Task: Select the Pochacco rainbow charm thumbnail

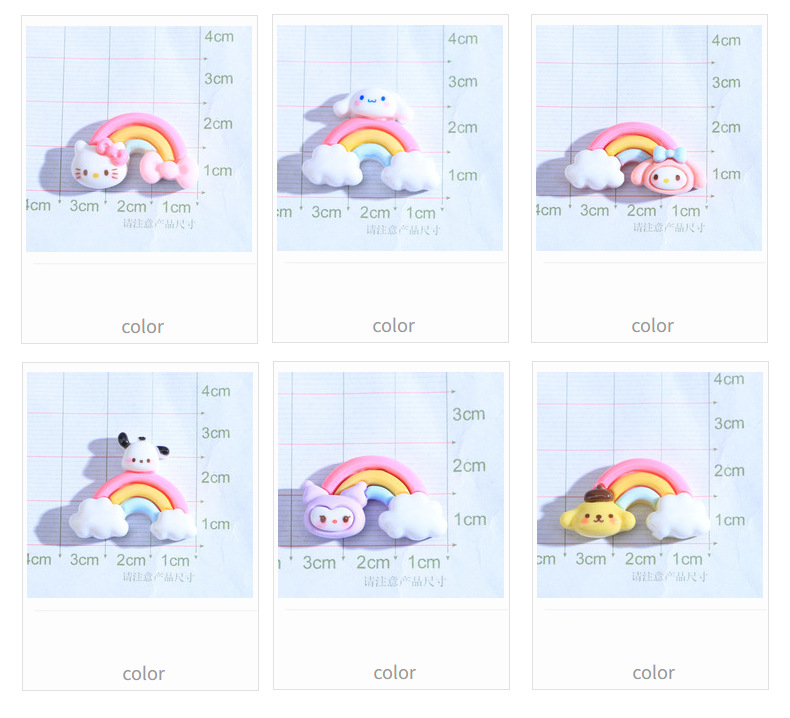Action: point(140,485)
